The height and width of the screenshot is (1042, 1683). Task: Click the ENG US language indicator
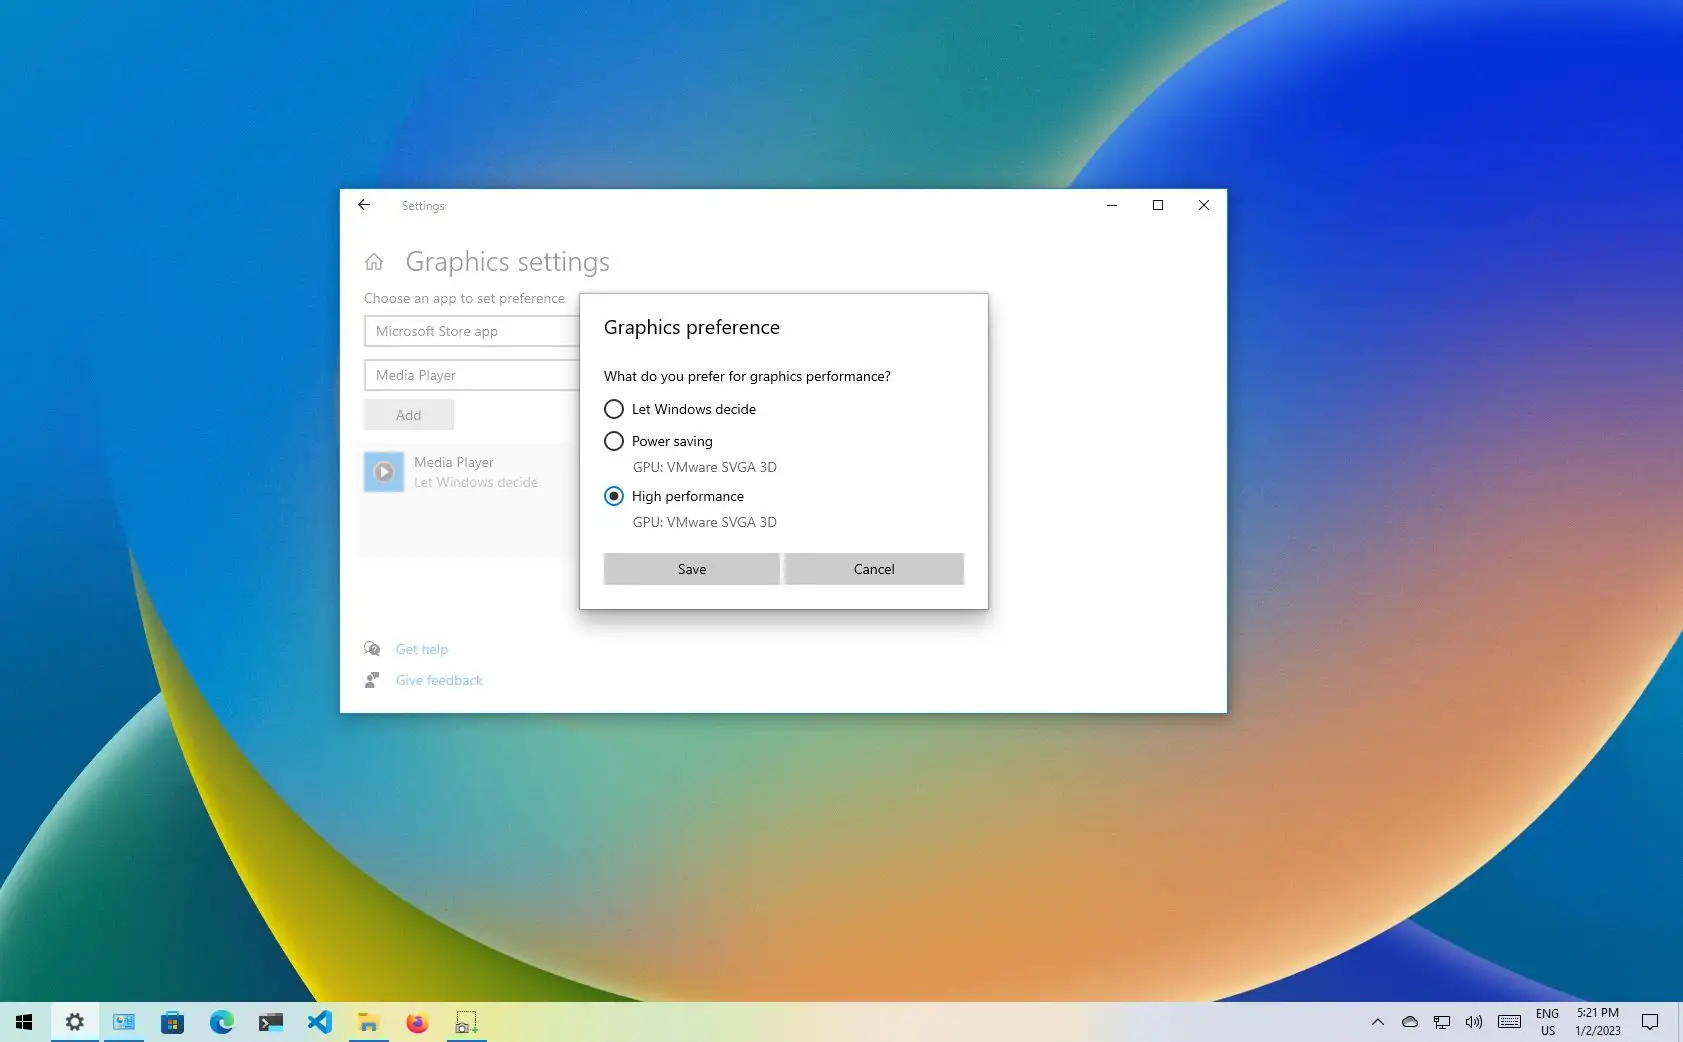point(1546,1022)
